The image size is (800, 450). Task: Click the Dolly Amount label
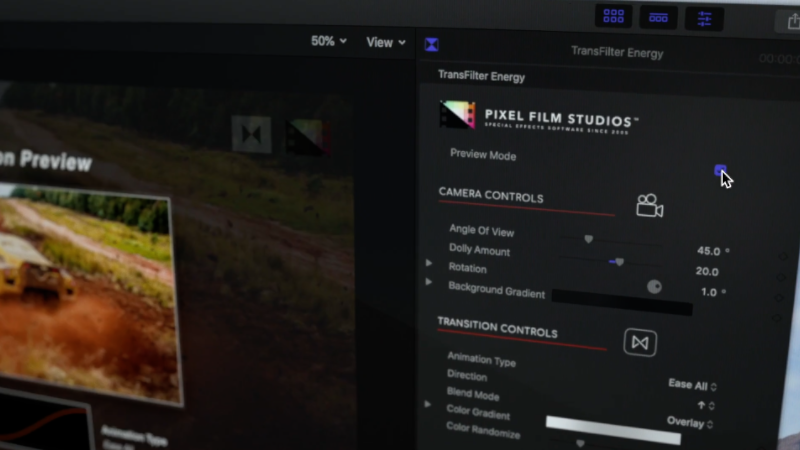[x=479, y=249]
